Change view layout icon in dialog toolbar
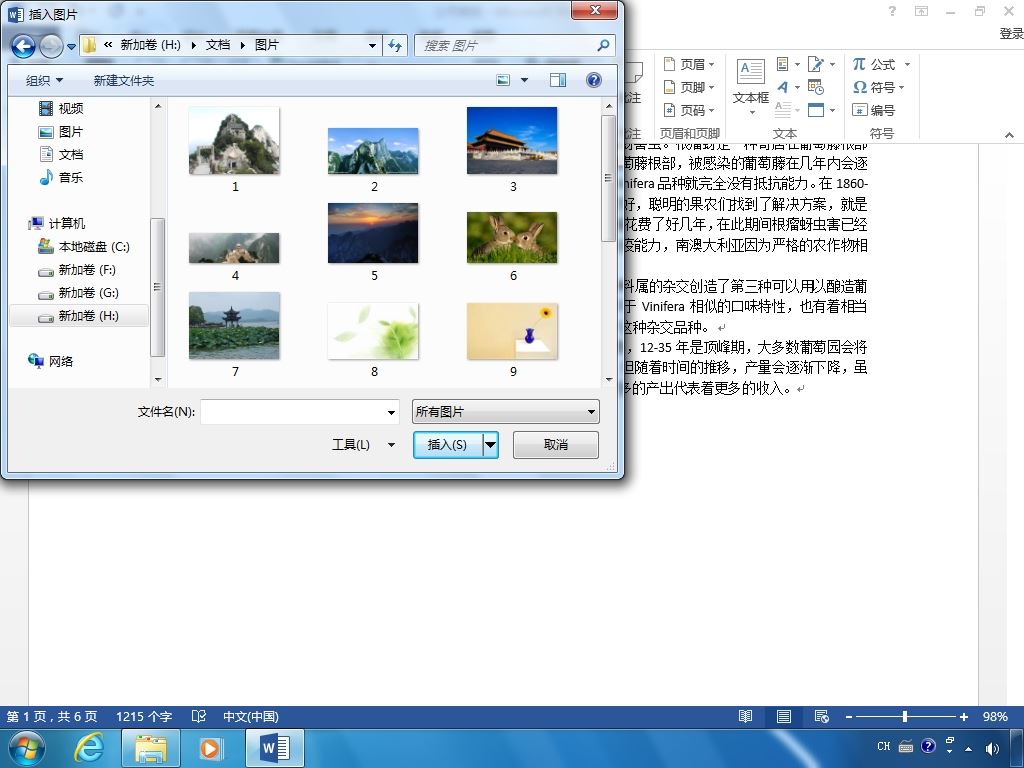This screenshot has height=768, width=1024. point(504,80)
